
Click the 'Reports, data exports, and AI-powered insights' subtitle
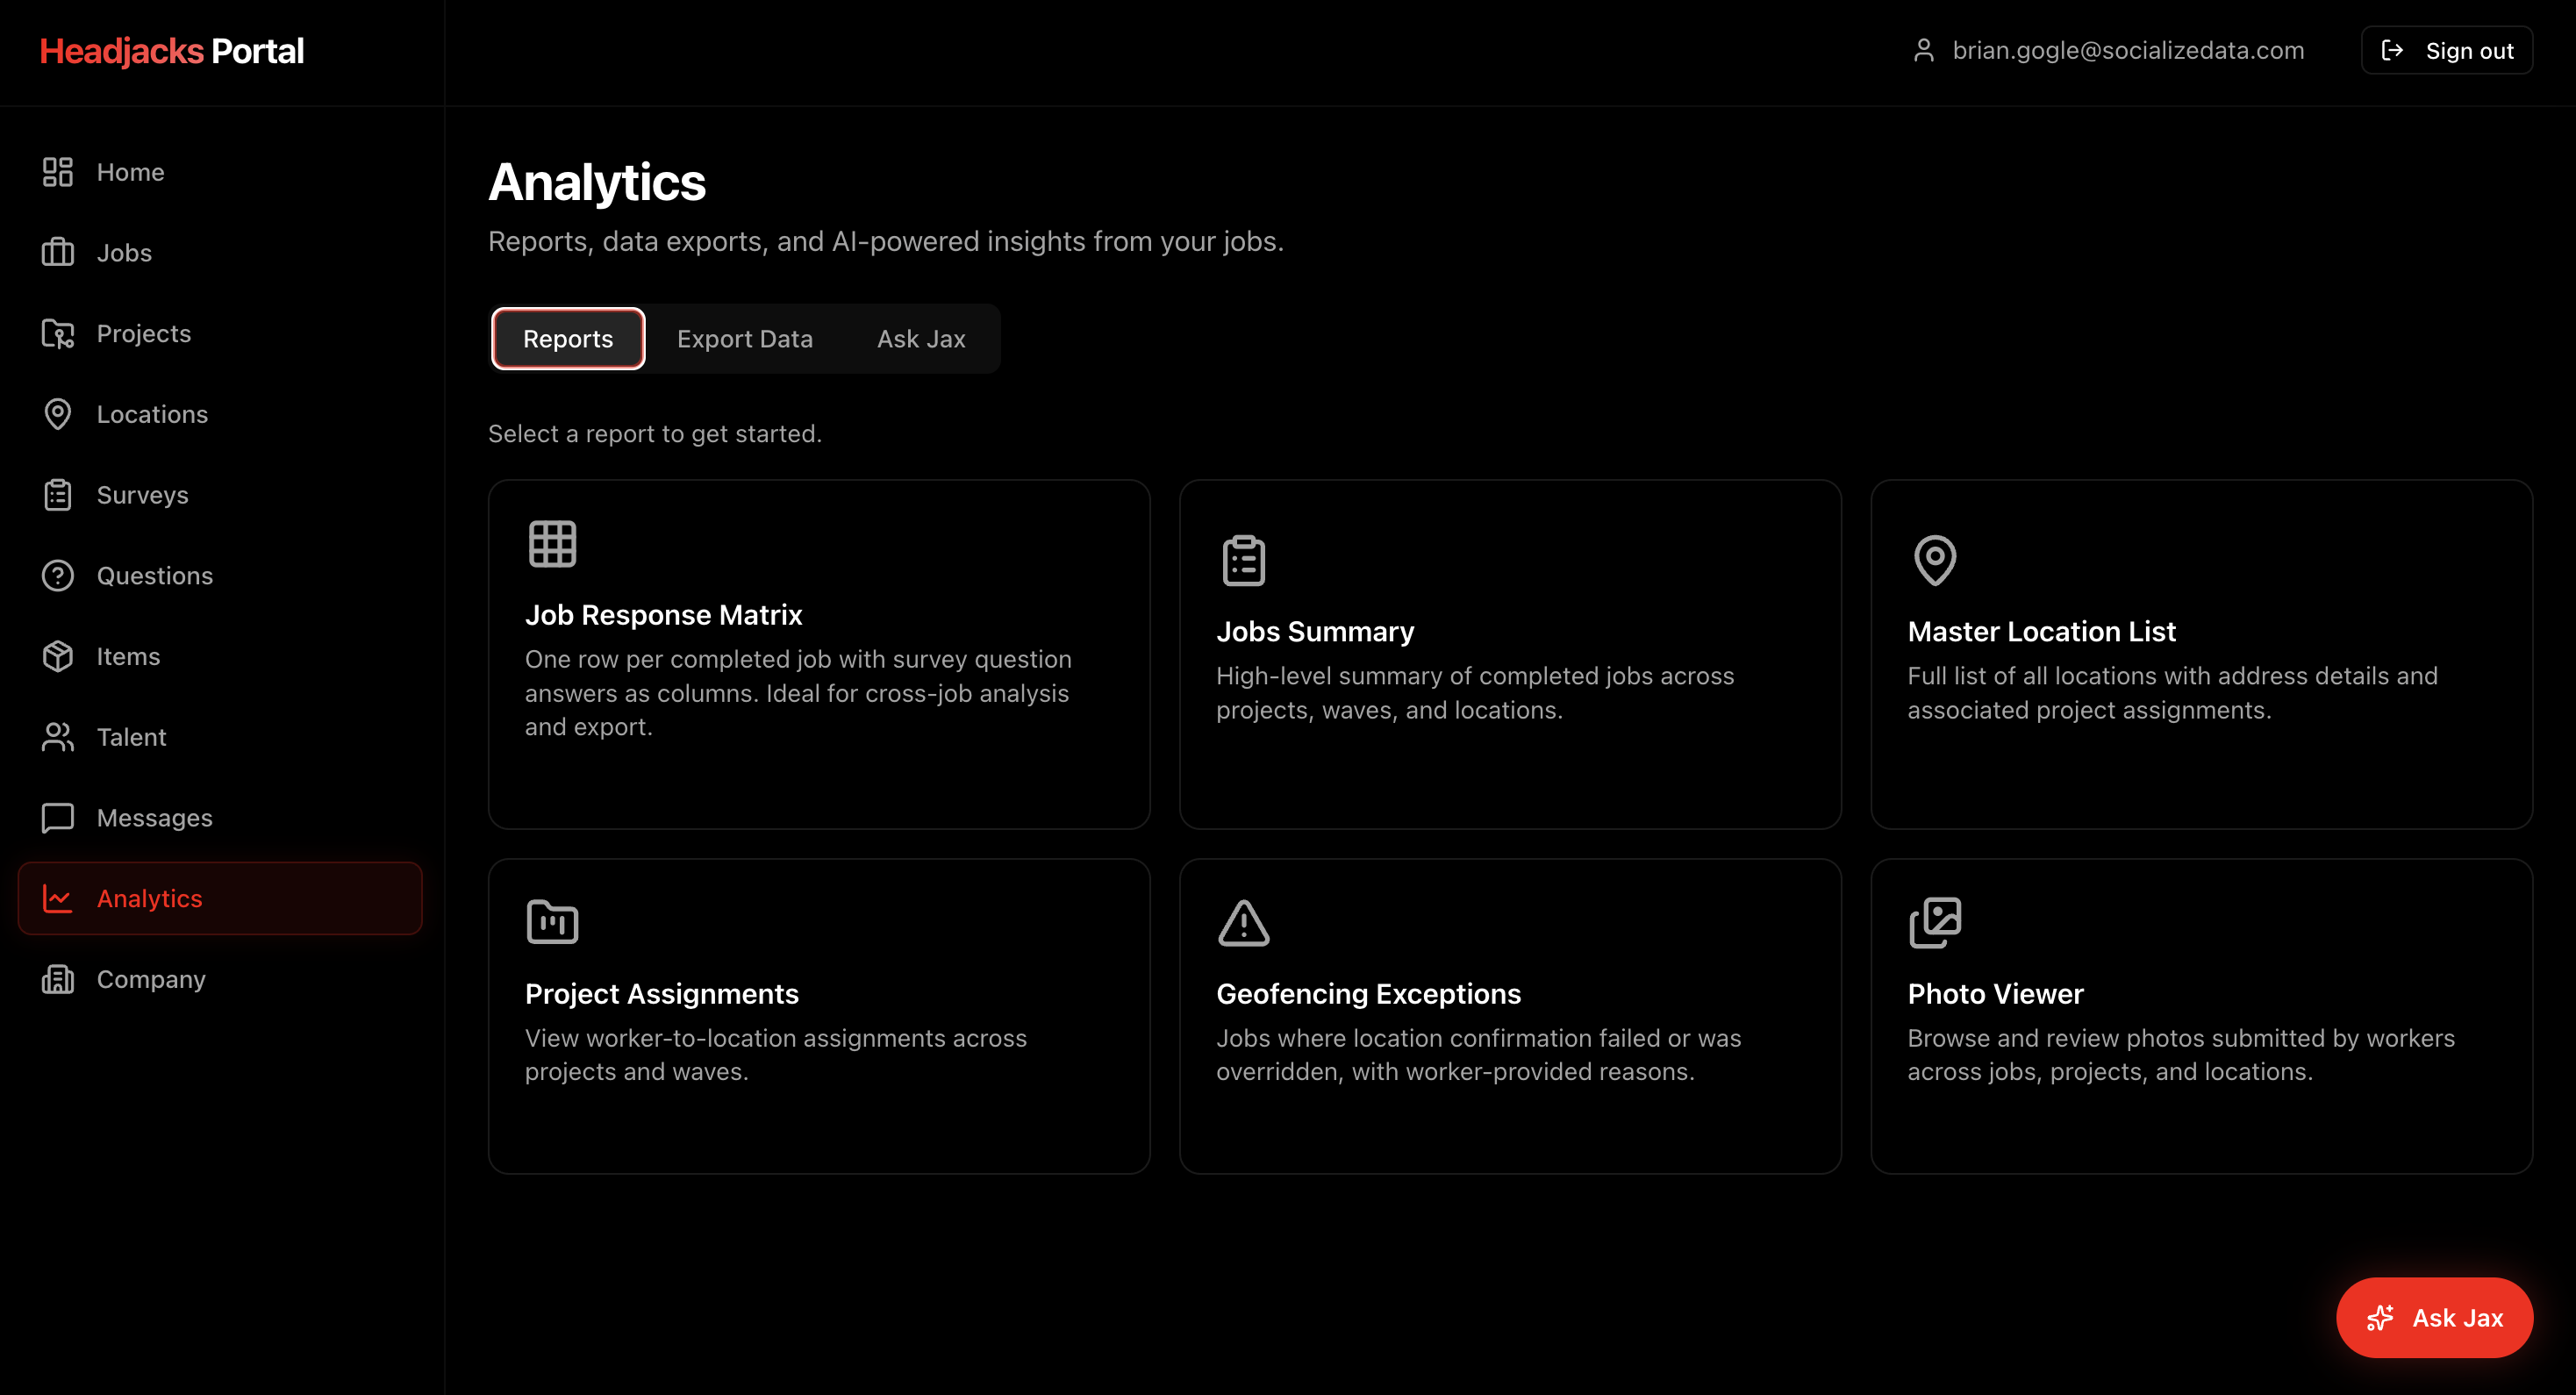coord(886,242)
